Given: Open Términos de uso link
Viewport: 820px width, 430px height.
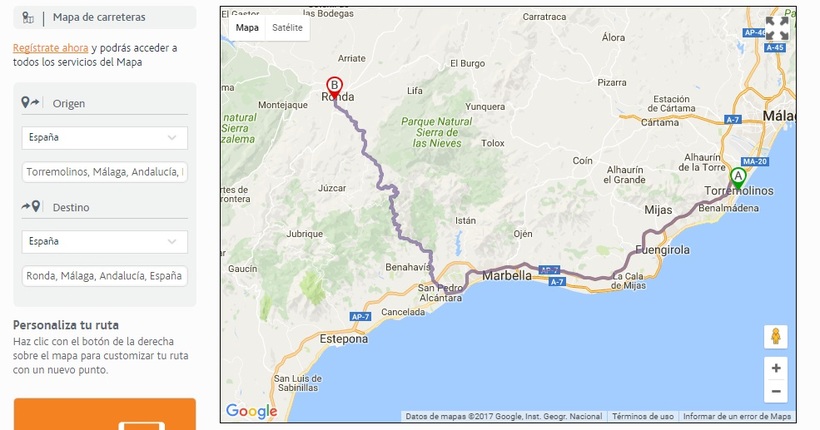Looking at the screenshot, I should pos(643,416).
